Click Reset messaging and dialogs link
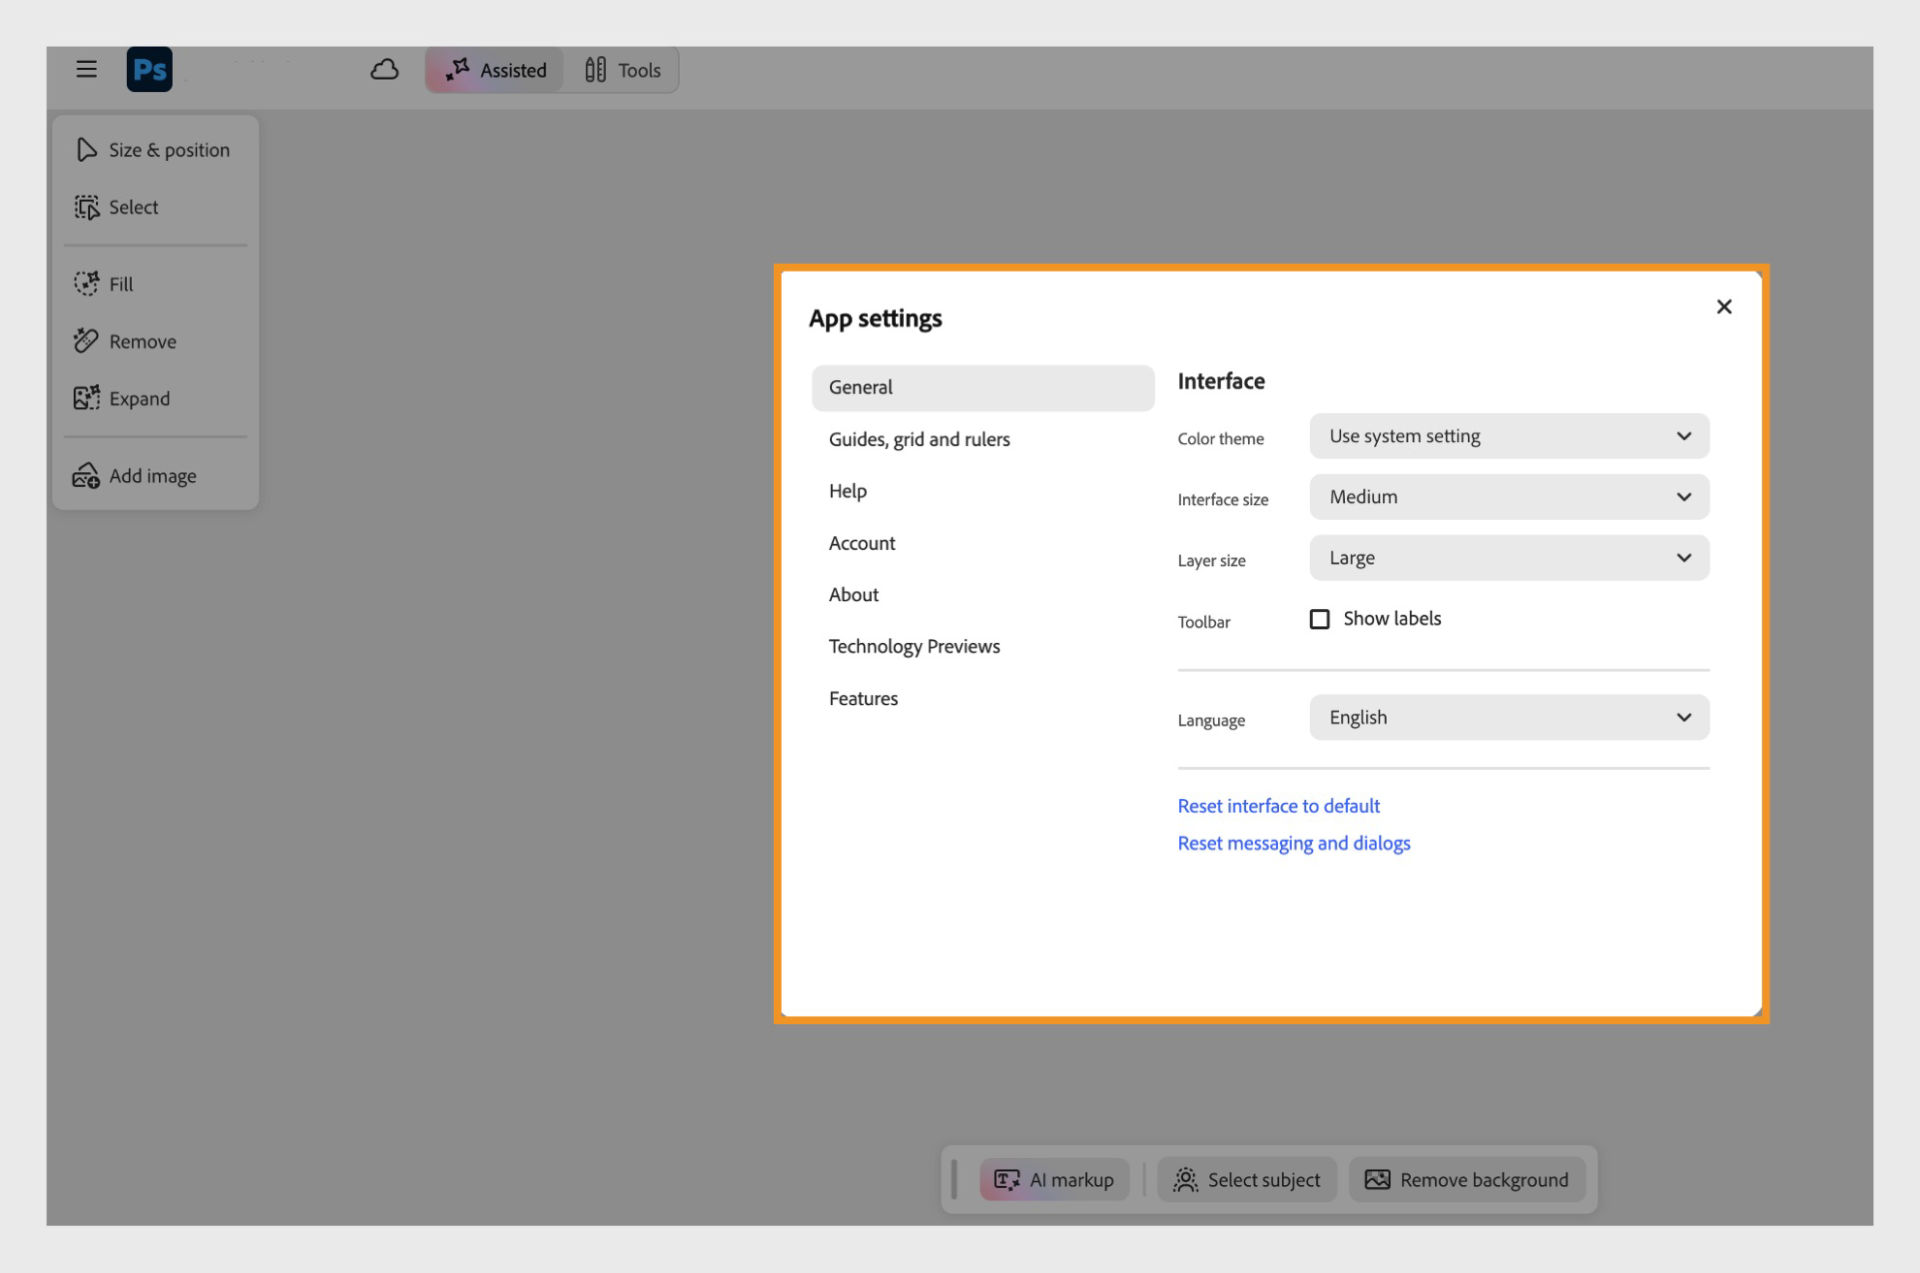 pos(1293,843)
